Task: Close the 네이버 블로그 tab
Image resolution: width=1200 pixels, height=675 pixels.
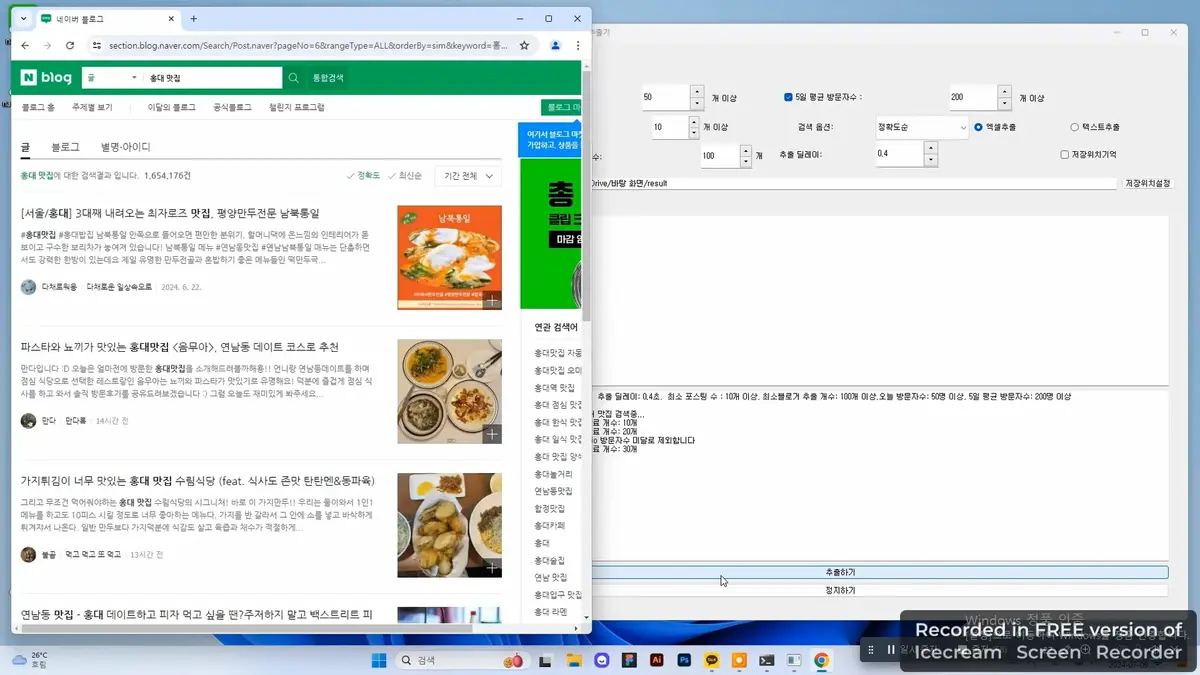Action: point(172,19)
